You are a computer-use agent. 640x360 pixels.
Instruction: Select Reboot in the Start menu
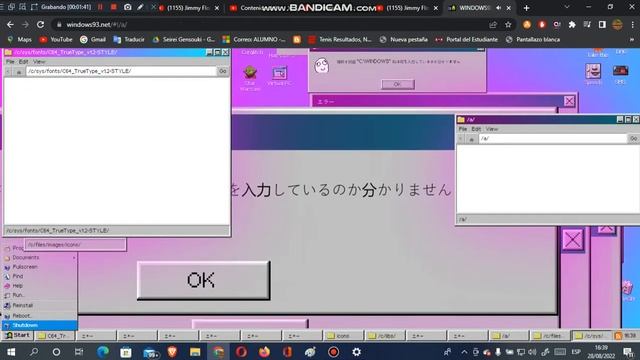[40, 316]
